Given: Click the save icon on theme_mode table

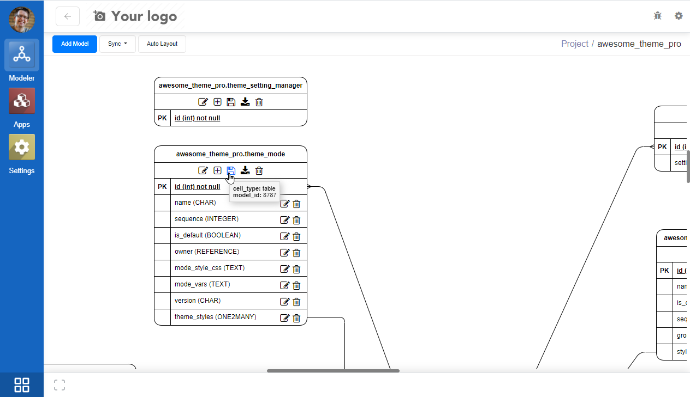Looking at the screenshot, I should (231, 171).
